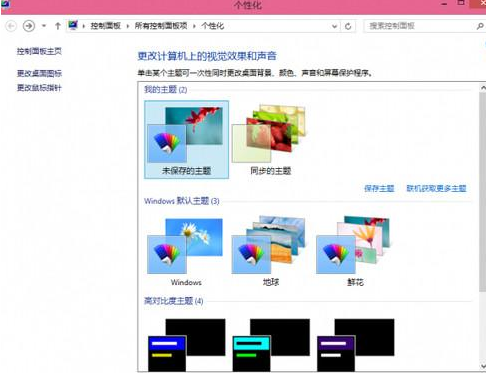
Task: Click the theme list scroll down arrow
Action: tap(483, 366)
